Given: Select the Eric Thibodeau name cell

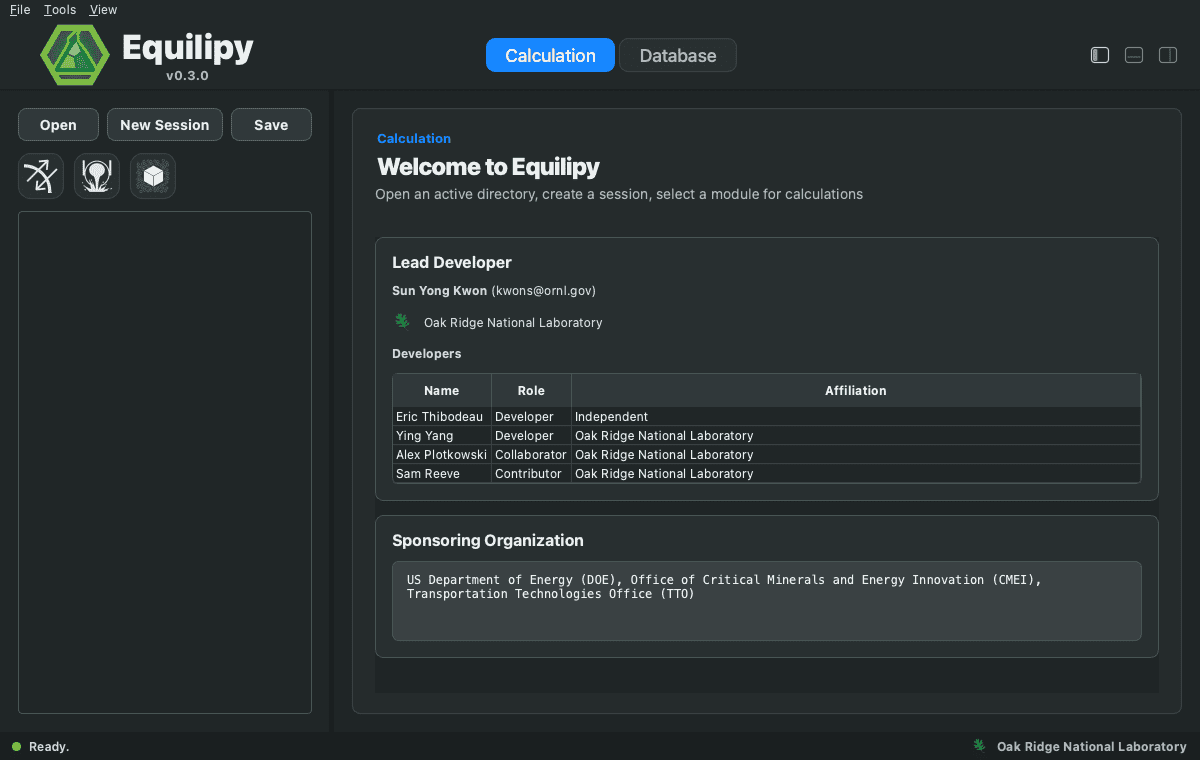Looking at the screenshot, I should 442,416.
